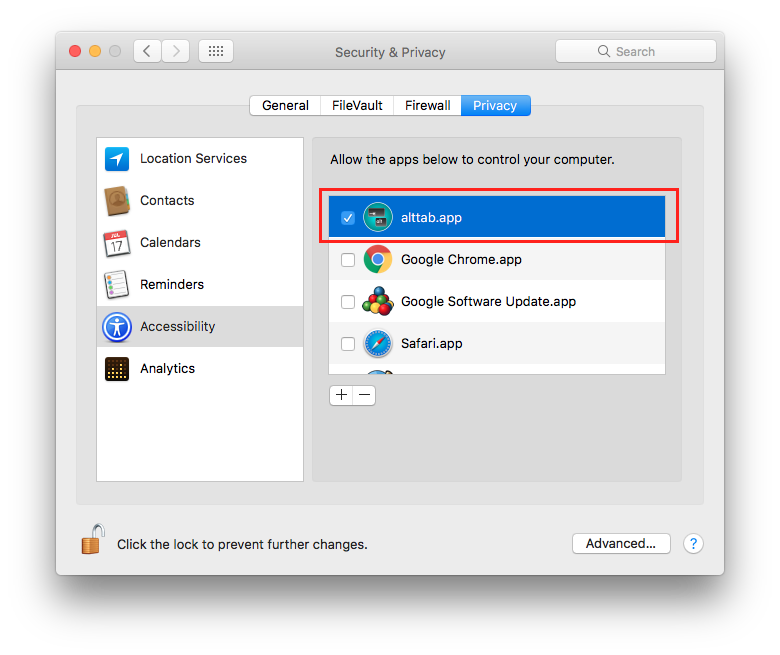The height and width of the screenshot is (655, 780).
Task: Select the Reminders list icon
Action: [117, 285]
